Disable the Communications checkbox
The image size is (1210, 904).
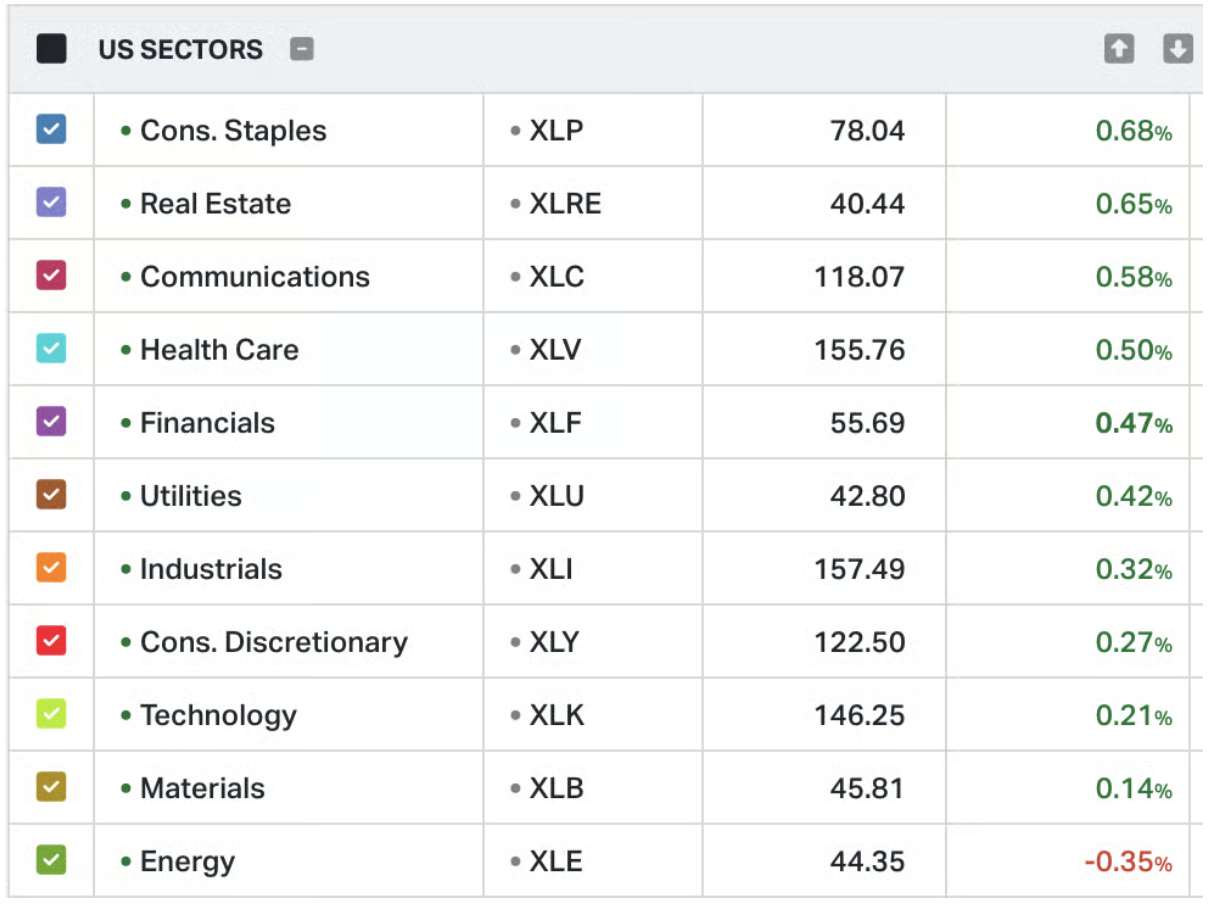coord(51,276)
